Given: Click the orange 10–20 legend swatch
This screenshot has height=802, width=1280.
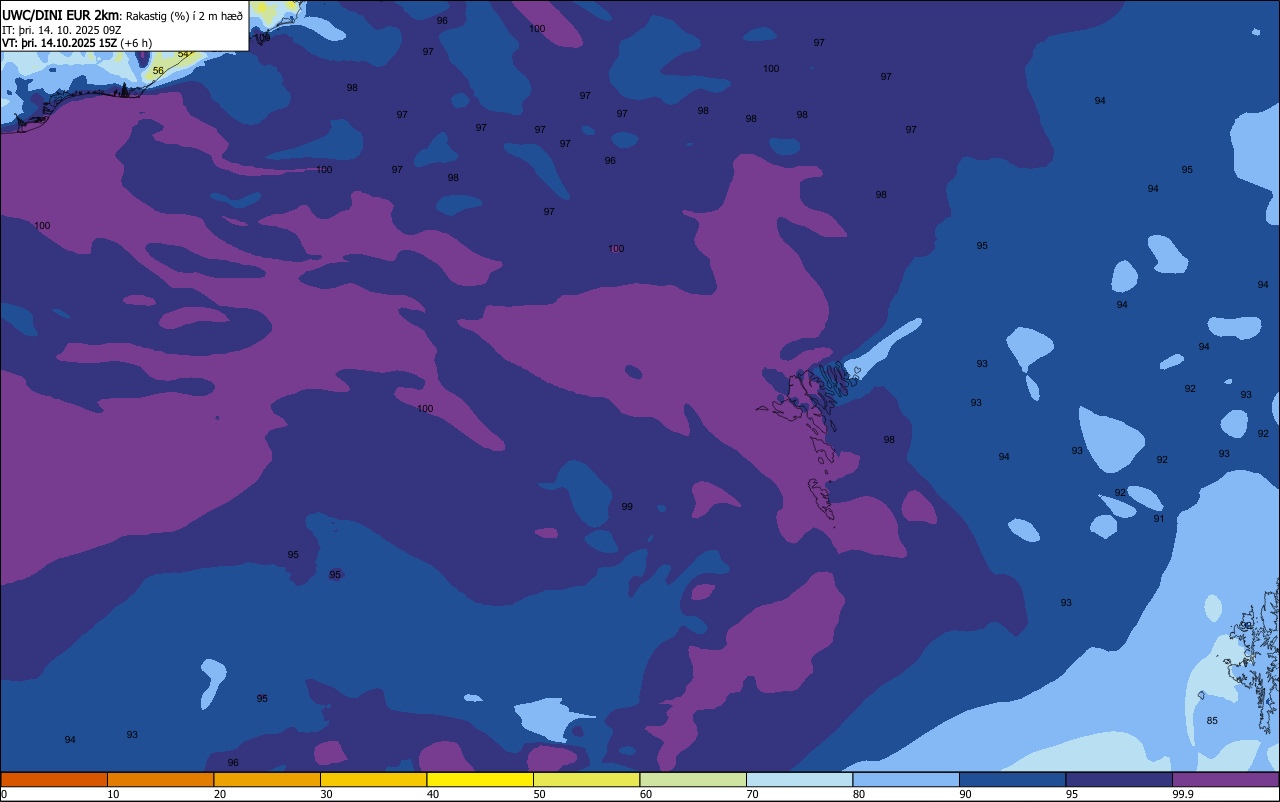Looking at the screenshot, I should tap(160, 779).
